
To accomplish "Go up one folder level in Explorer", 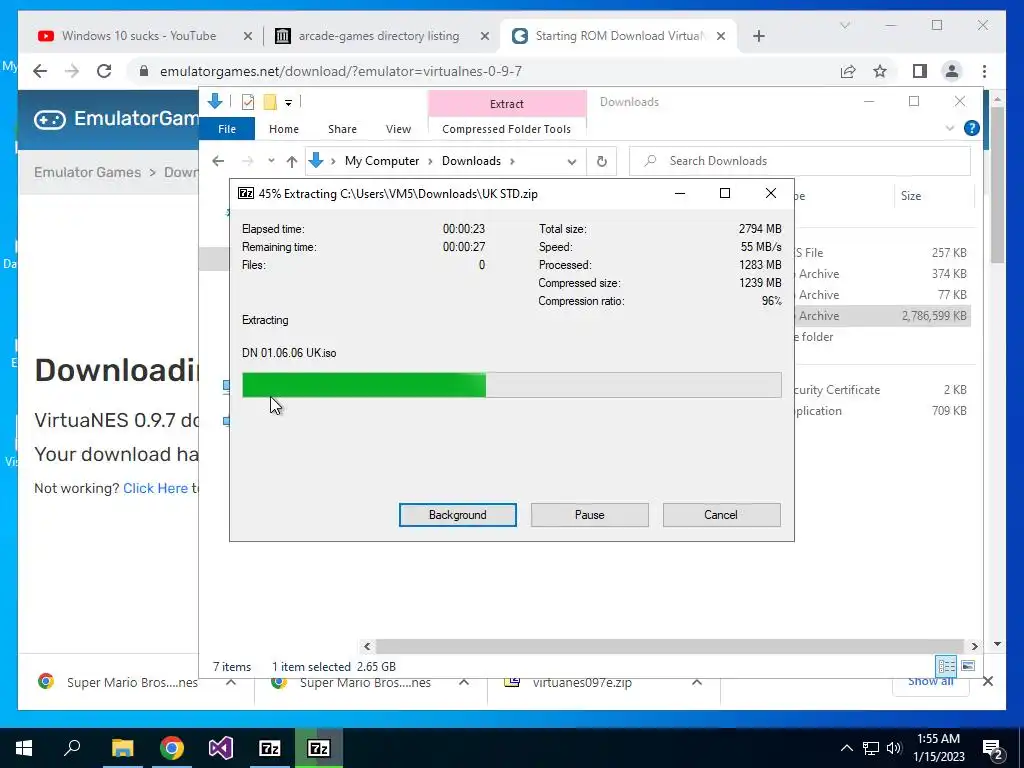I will (x=292, y=161).
